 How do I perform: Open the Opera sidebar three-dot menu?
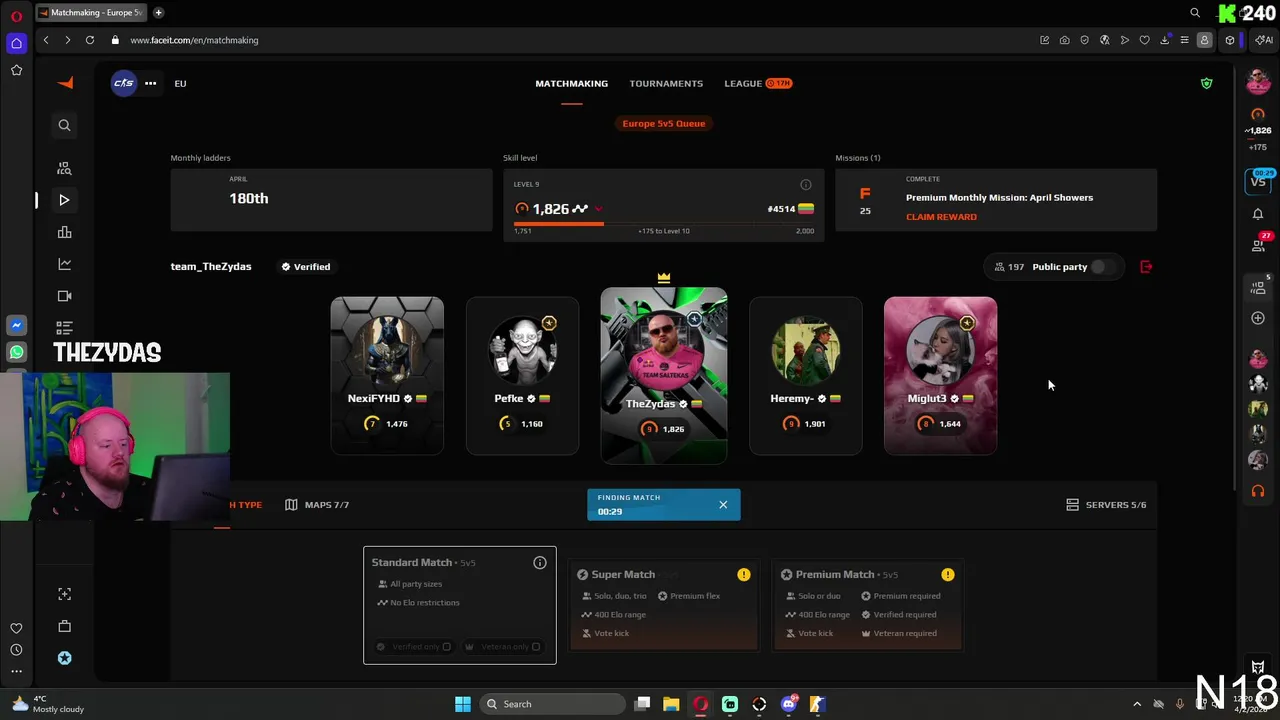16,672
